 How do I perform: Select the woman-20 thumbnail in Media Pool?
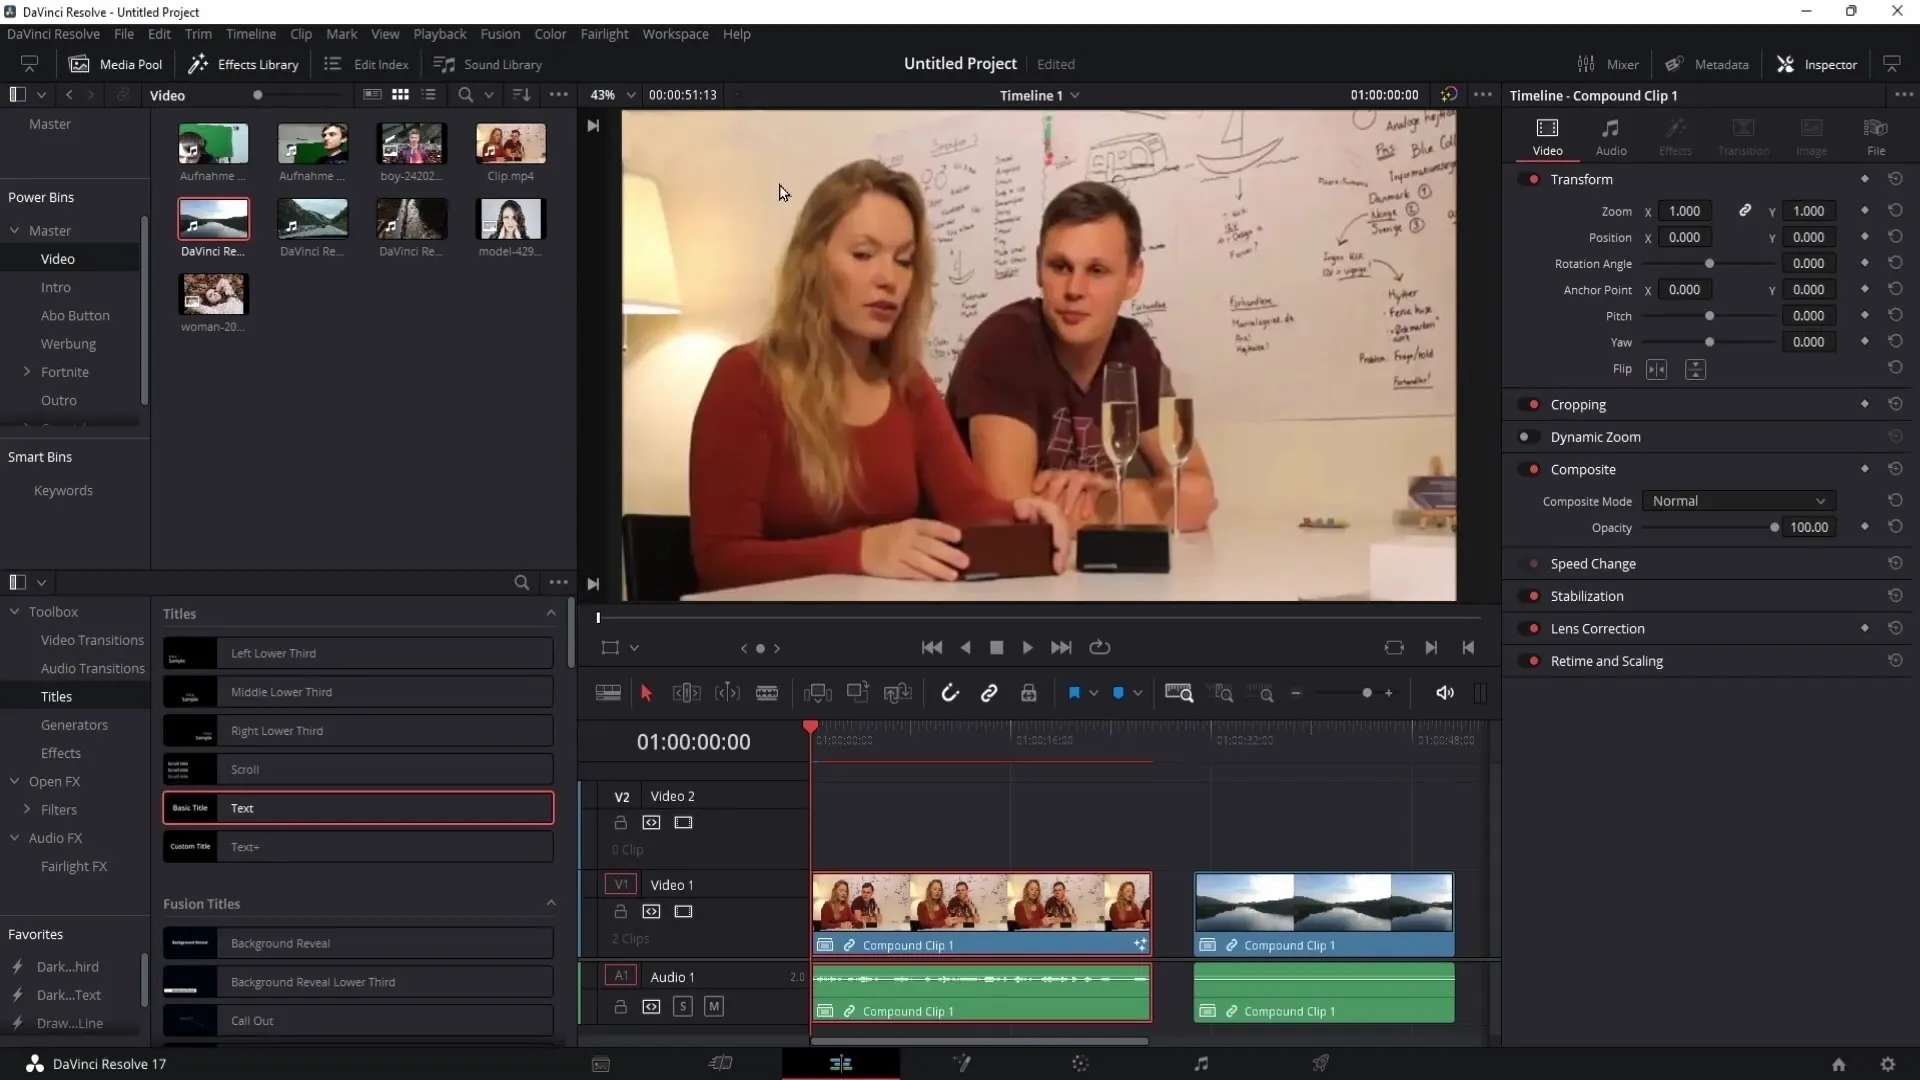(214, 293)
